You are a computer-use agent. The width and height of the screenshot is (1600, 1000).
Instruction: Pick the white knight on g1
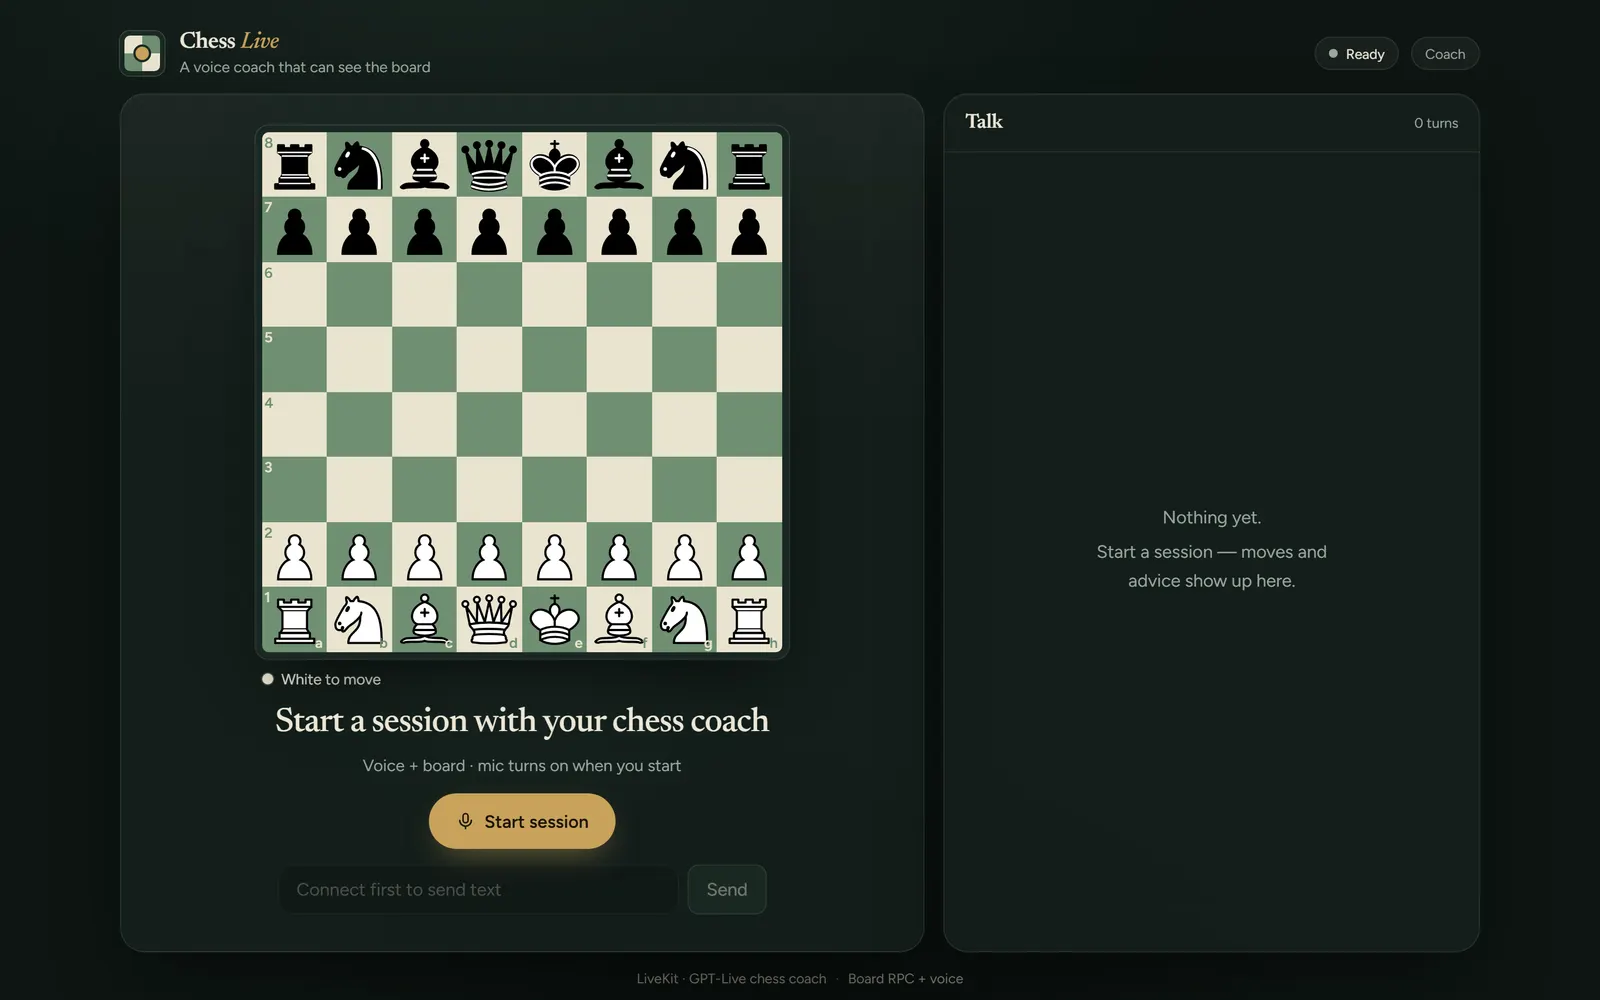coord(684,619)
